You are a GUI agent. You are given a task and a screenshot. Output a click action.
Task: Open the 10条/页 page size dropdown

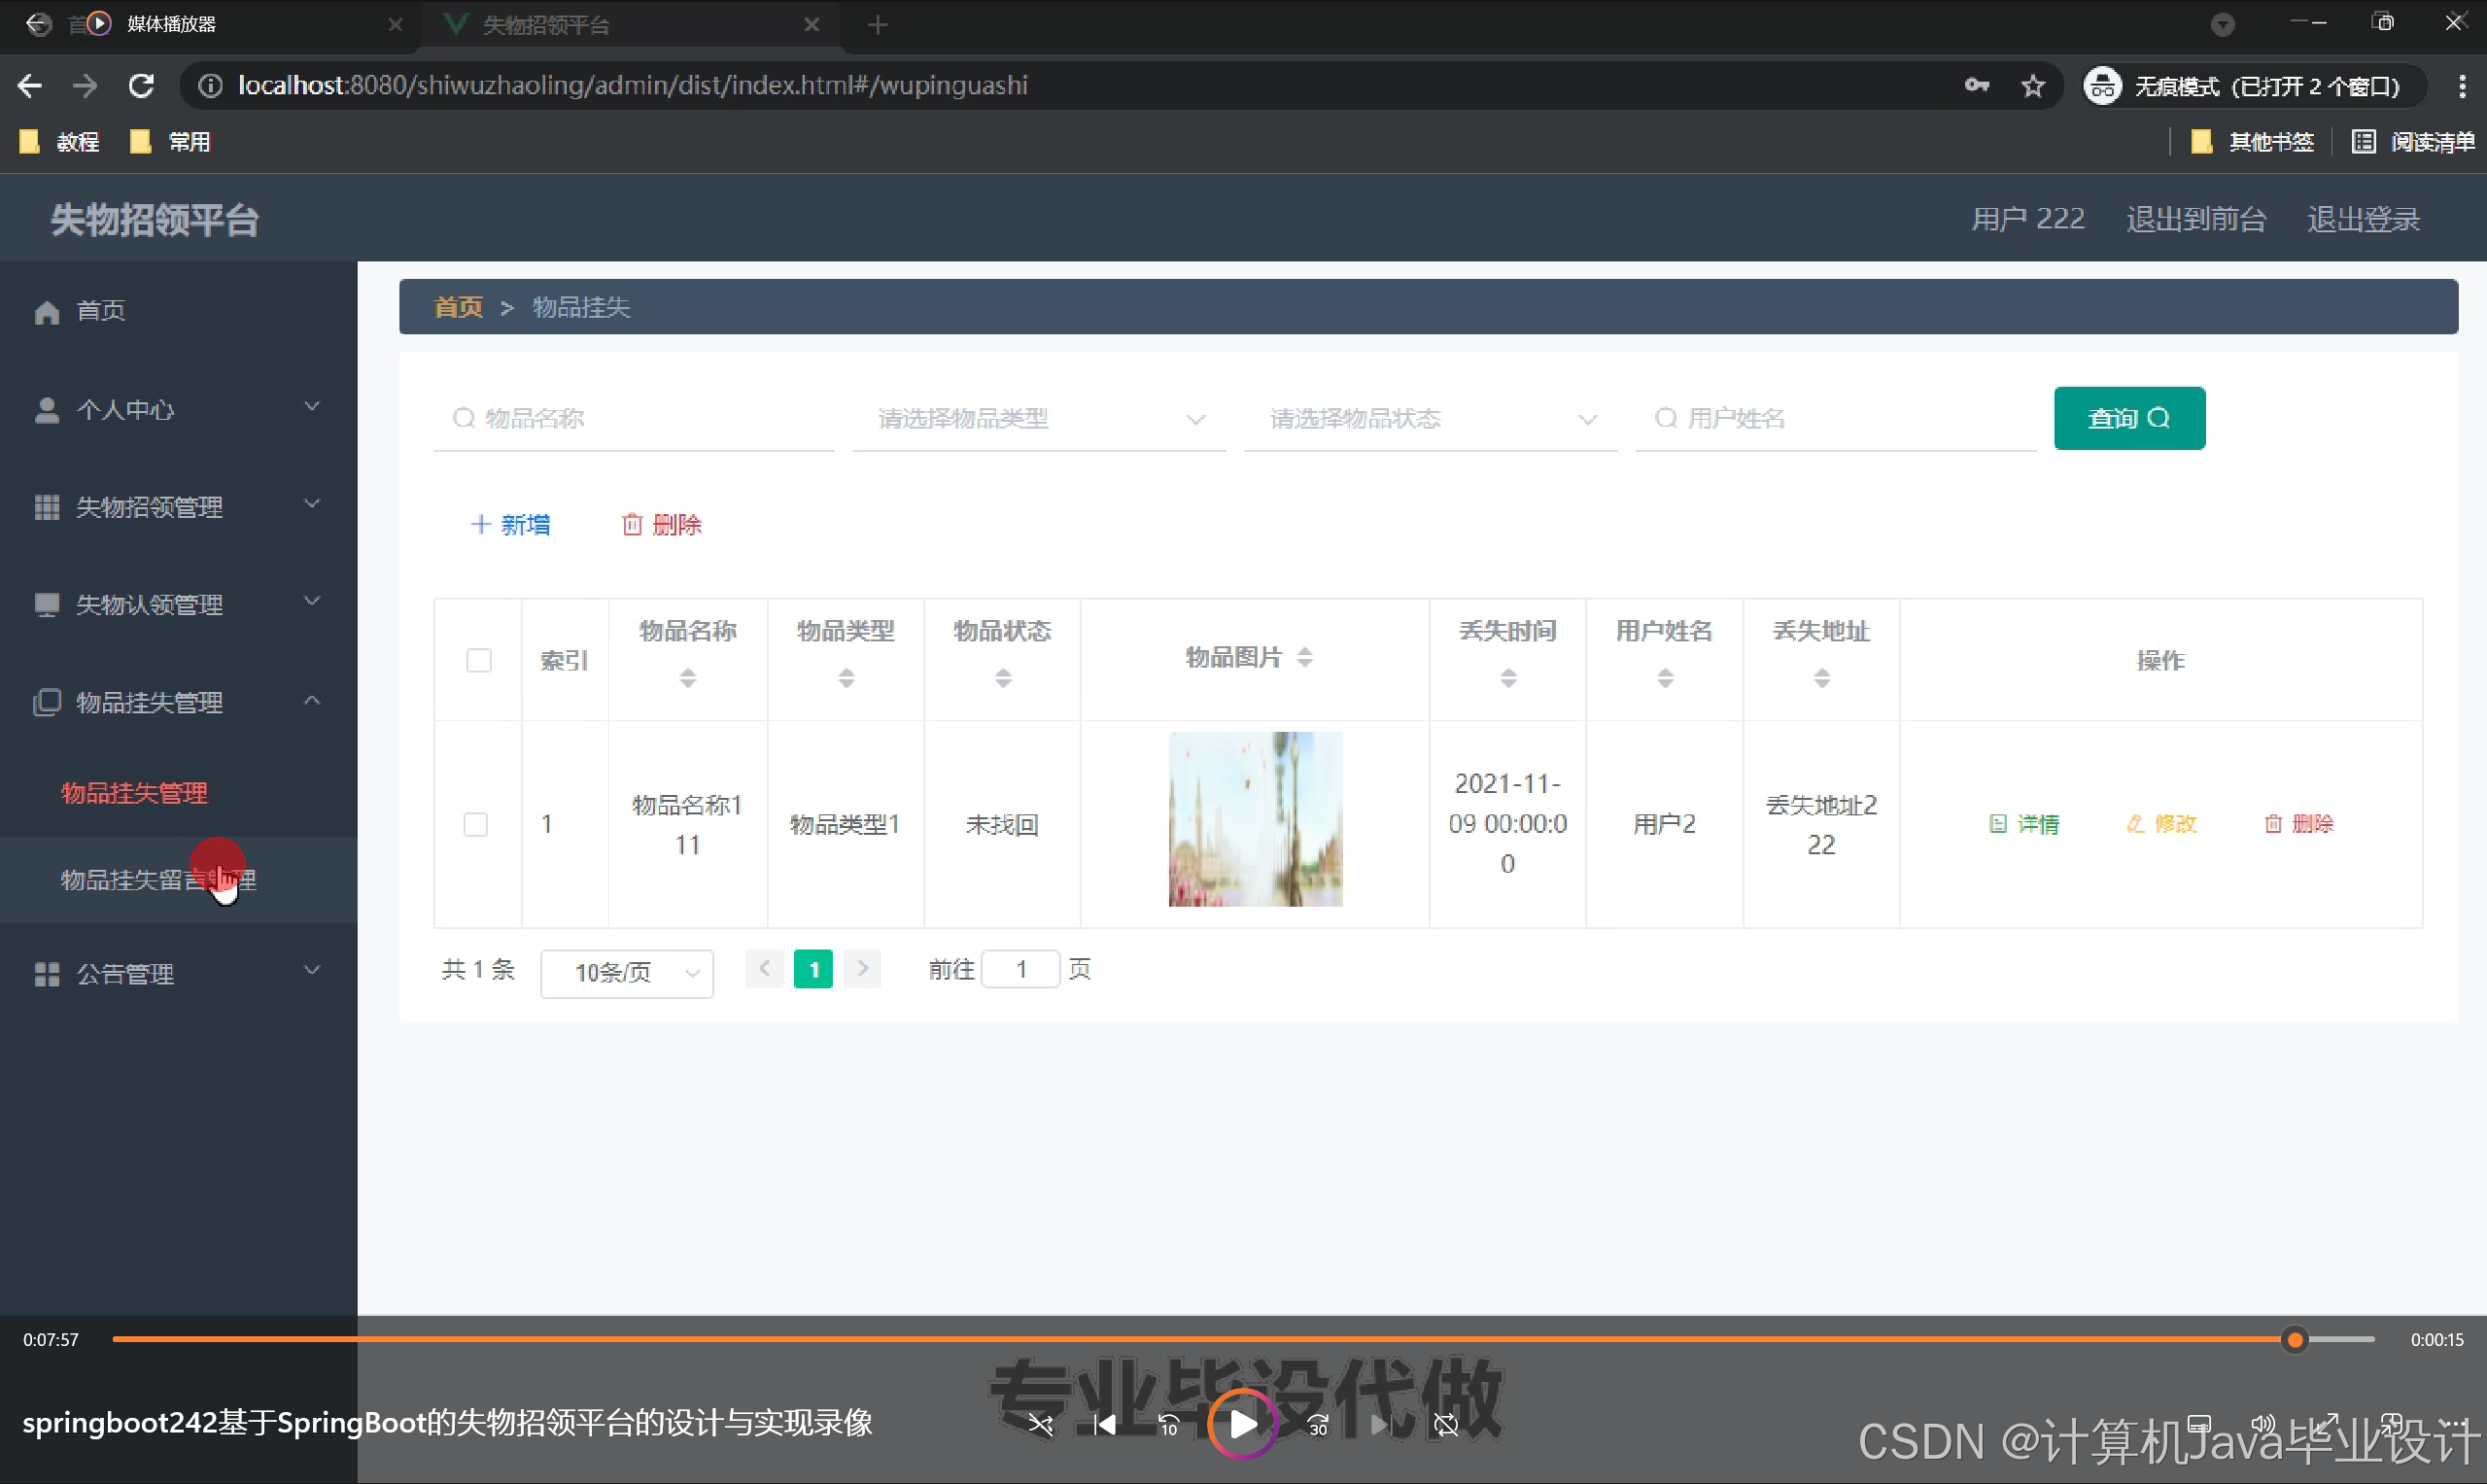(627, 972)
